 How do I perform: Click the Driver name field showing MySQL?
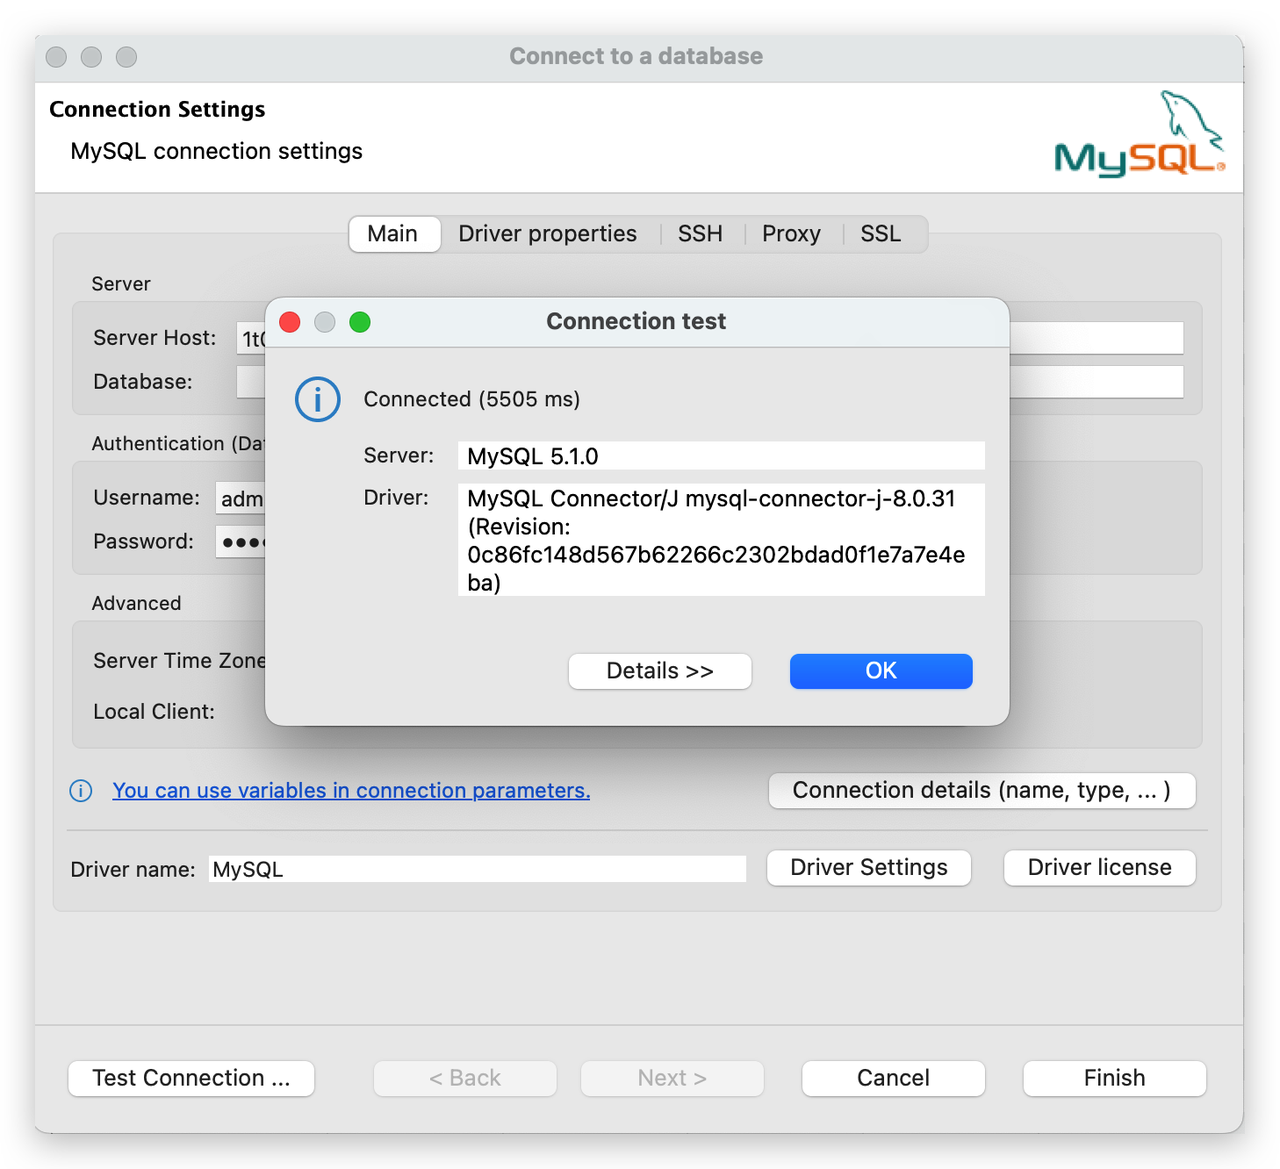pos(477,869)
